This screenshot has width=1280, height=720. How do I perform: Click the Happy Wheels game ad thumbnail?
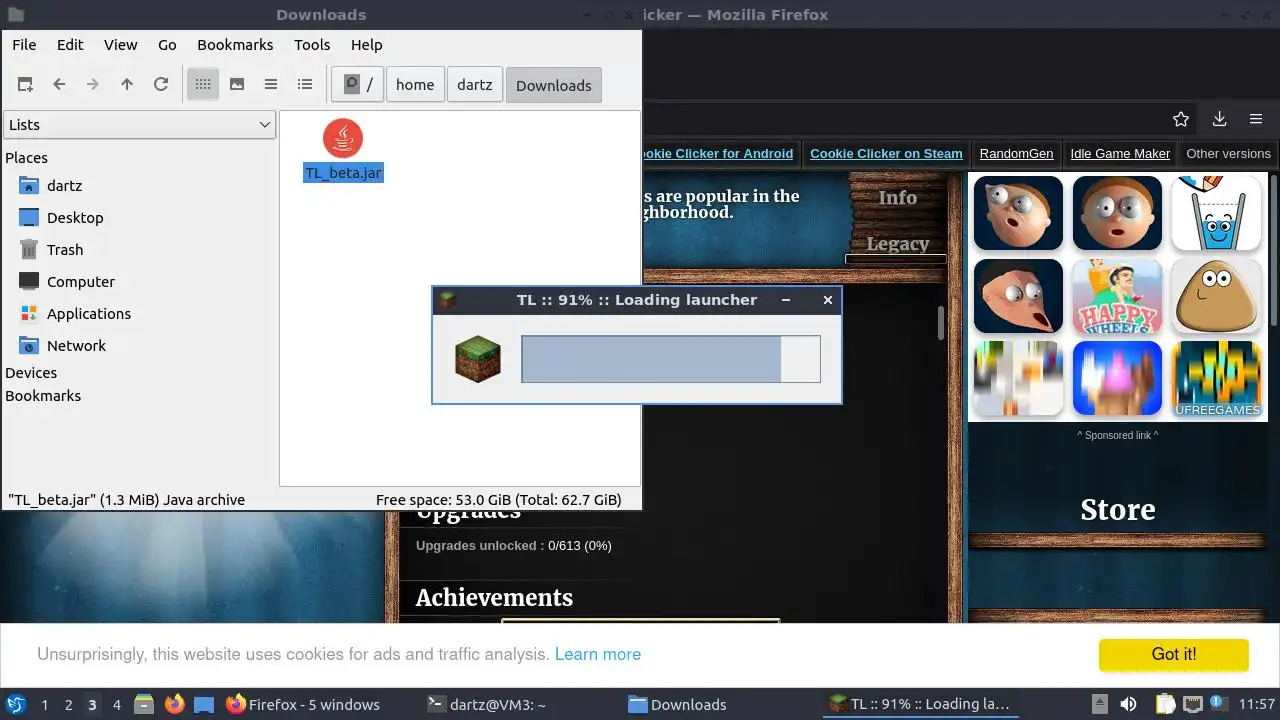pos(1117,296)
